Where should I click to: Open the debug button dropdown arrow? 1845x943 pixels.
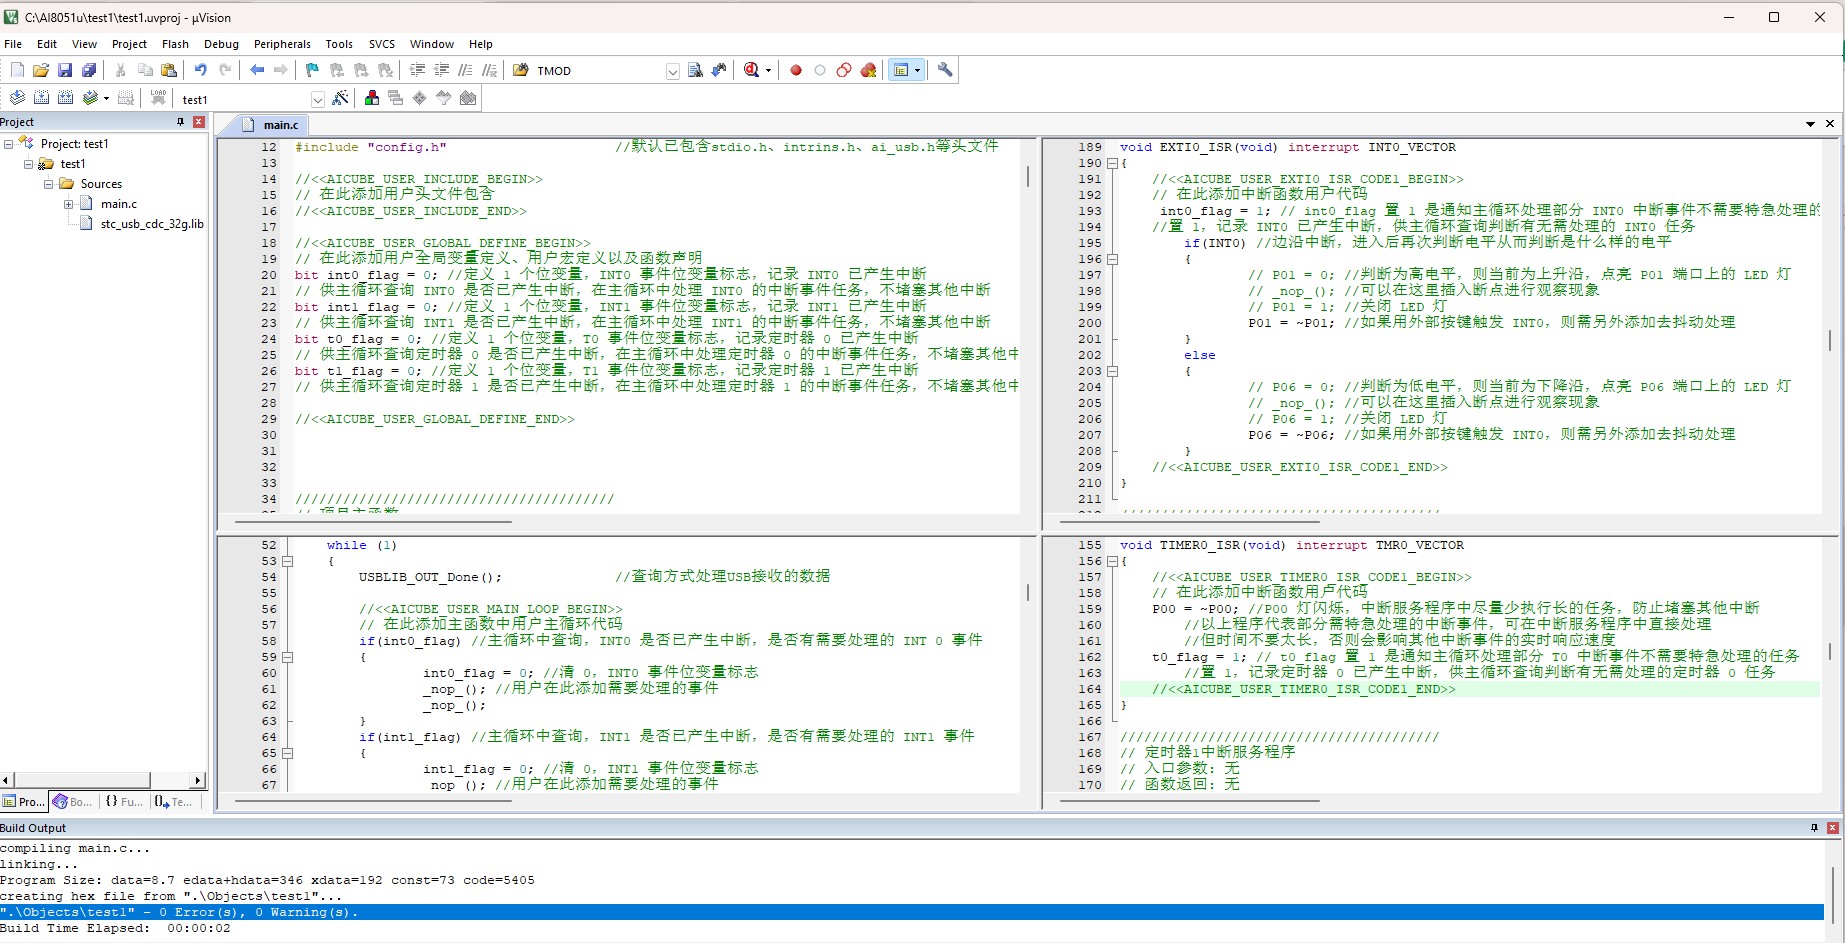(768, 71)
